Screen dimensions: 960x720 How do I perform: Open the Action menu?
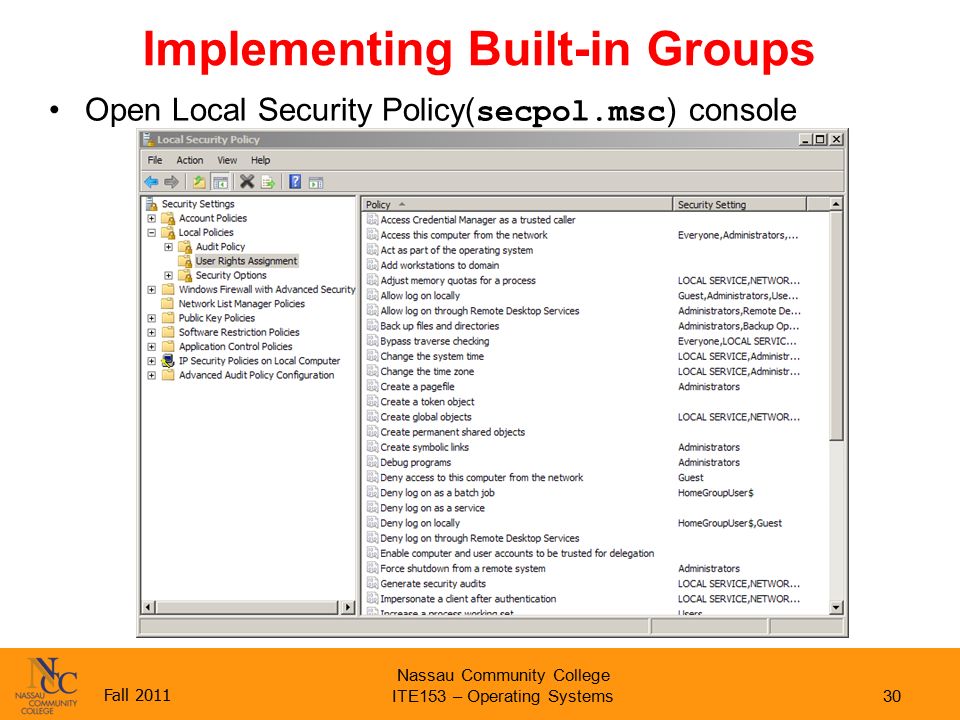point(190,160)
